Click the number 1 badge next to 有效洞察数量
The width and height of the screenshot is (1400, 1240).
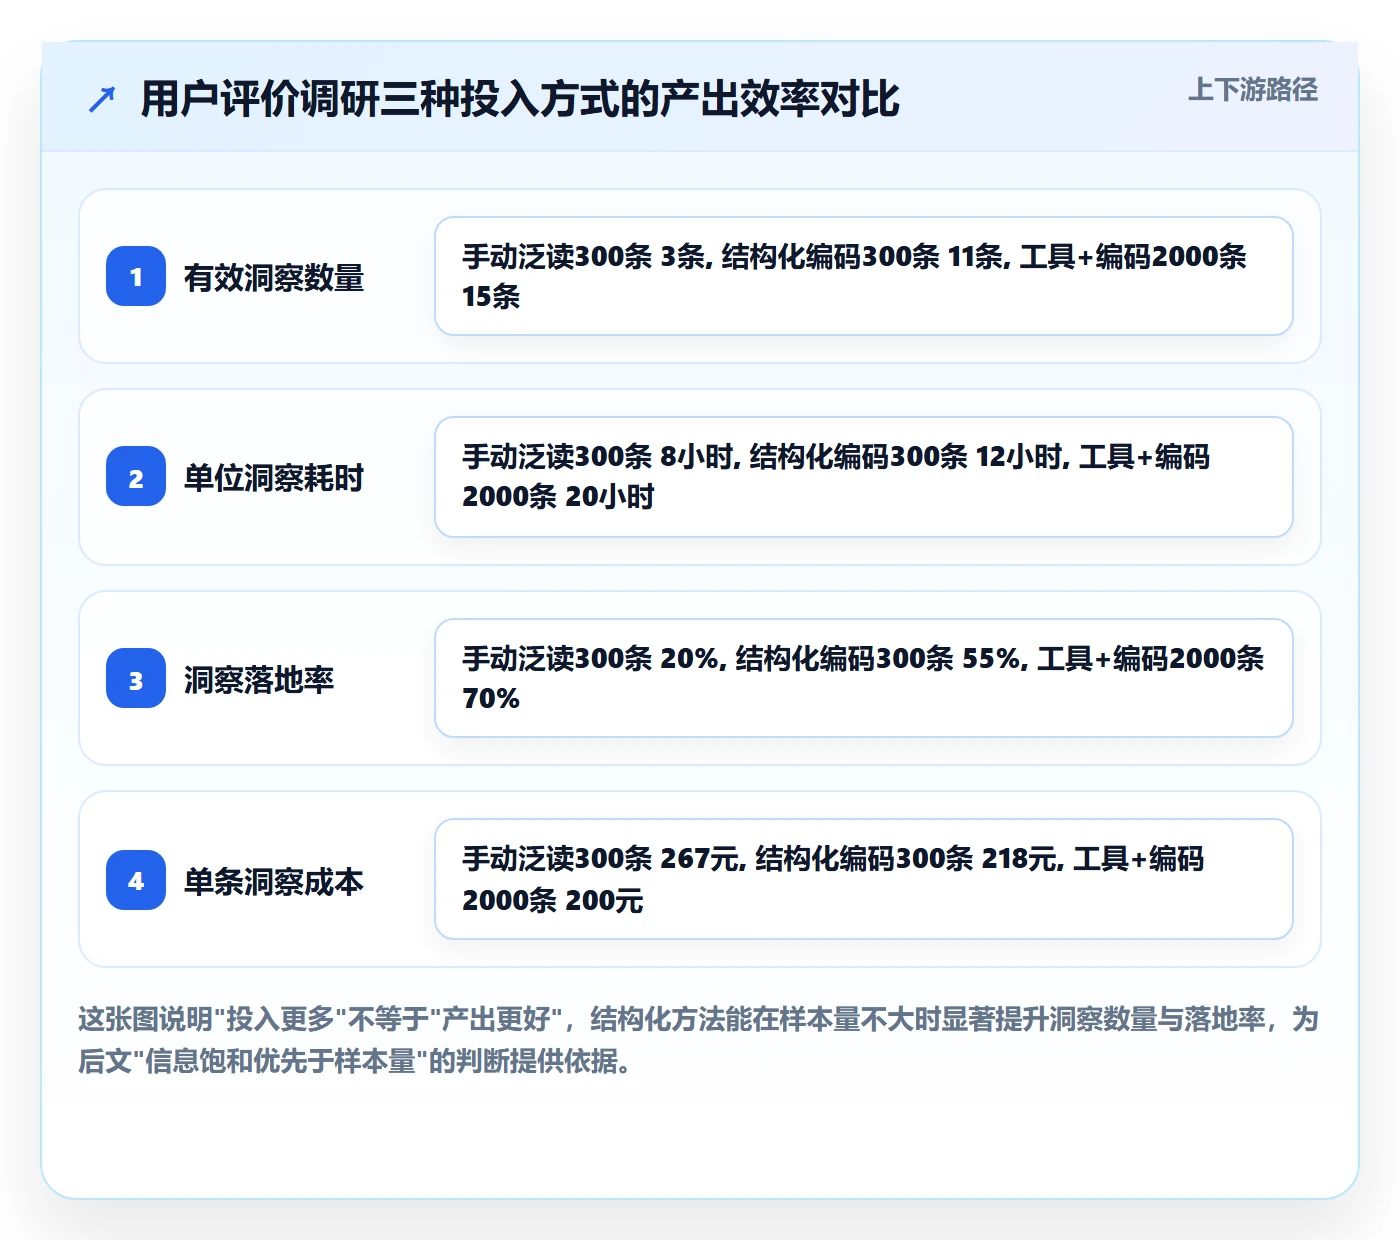(x=136, y=276)
